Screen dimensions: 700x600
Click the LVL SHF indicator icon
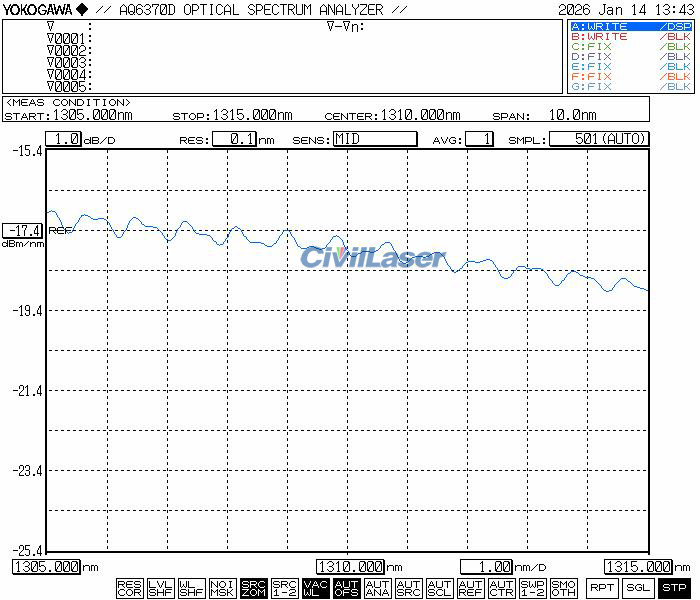pos(160,588)
